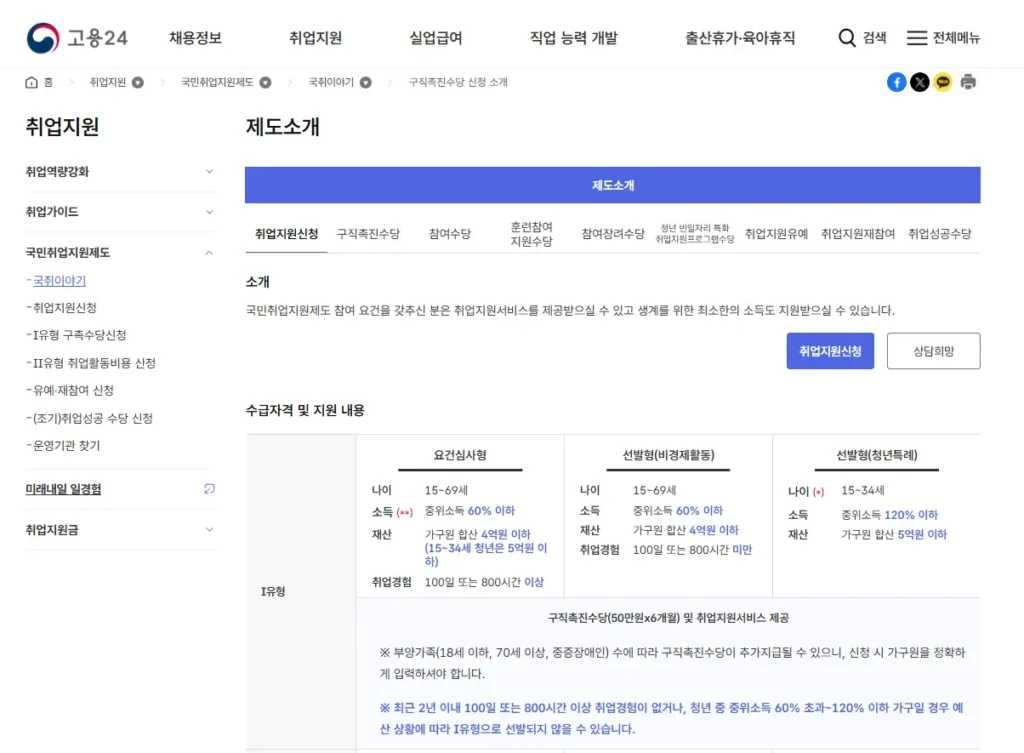This screenshot has width=1024, height=753.
Task: Click the blue 취업지원신청 button
Action: 830,351
